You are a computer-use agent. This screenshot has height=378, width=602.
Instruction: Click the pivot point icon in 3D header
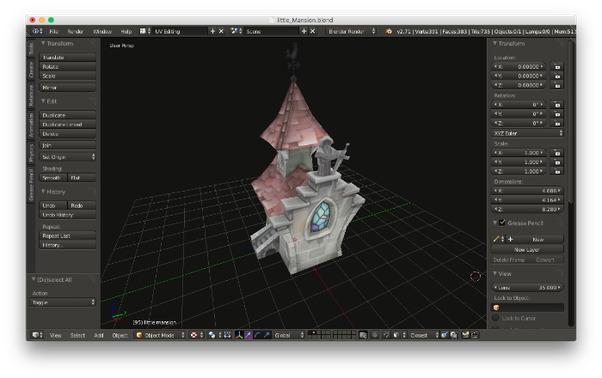(x=212, y=335)
